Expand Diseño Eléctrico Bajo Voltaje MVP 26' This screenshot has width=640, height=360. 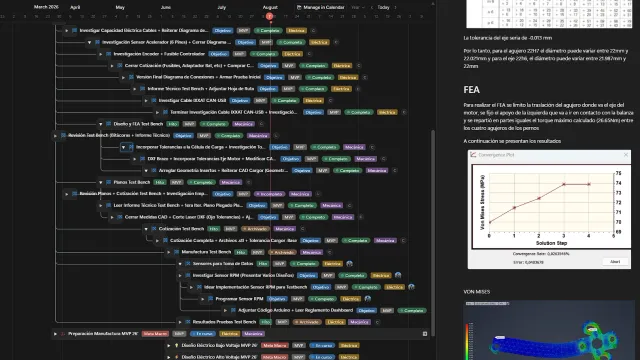[169, 345]
